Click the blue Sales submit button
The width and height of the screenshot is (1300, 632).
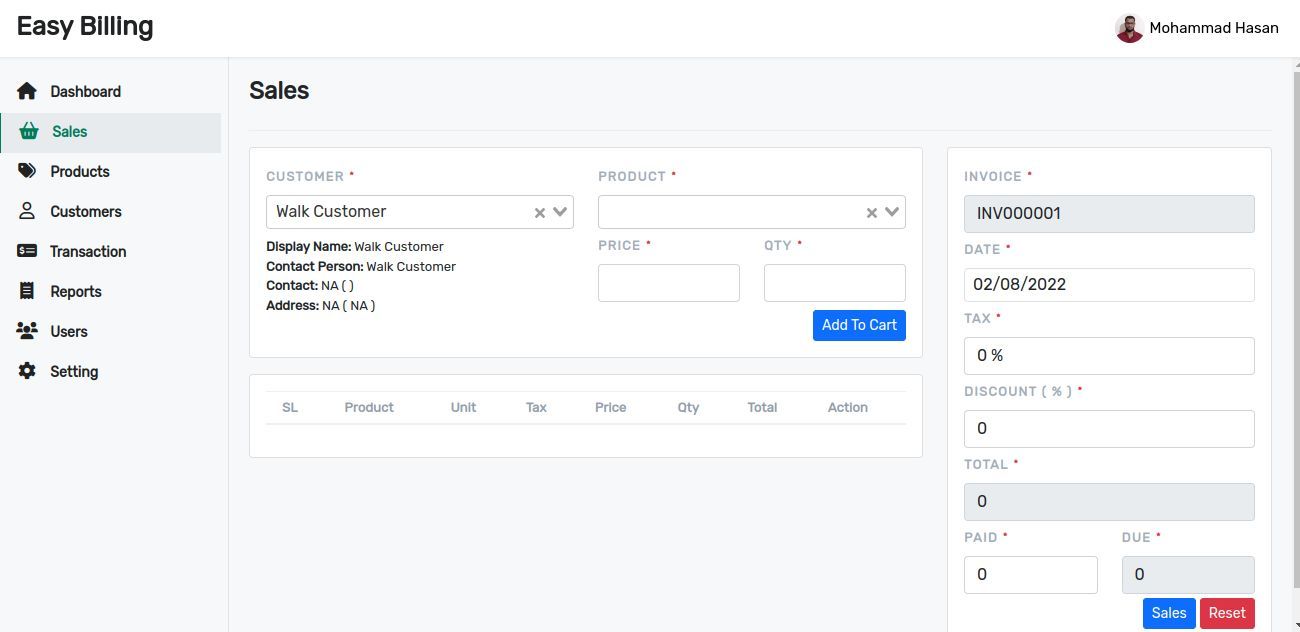point(1168,613)
